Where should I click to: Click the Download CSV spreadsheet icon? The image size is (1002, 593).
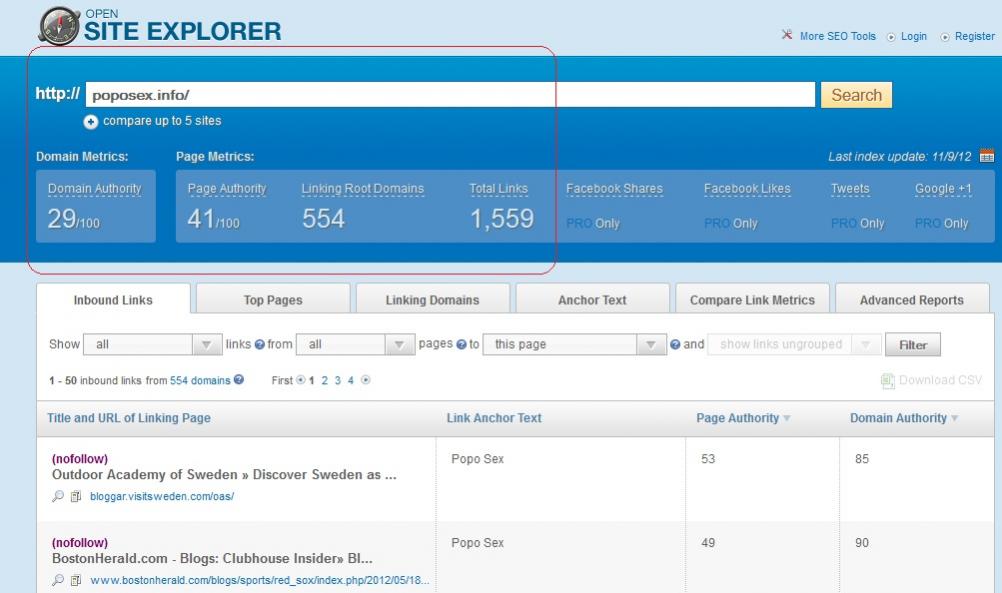coord(888,381)
